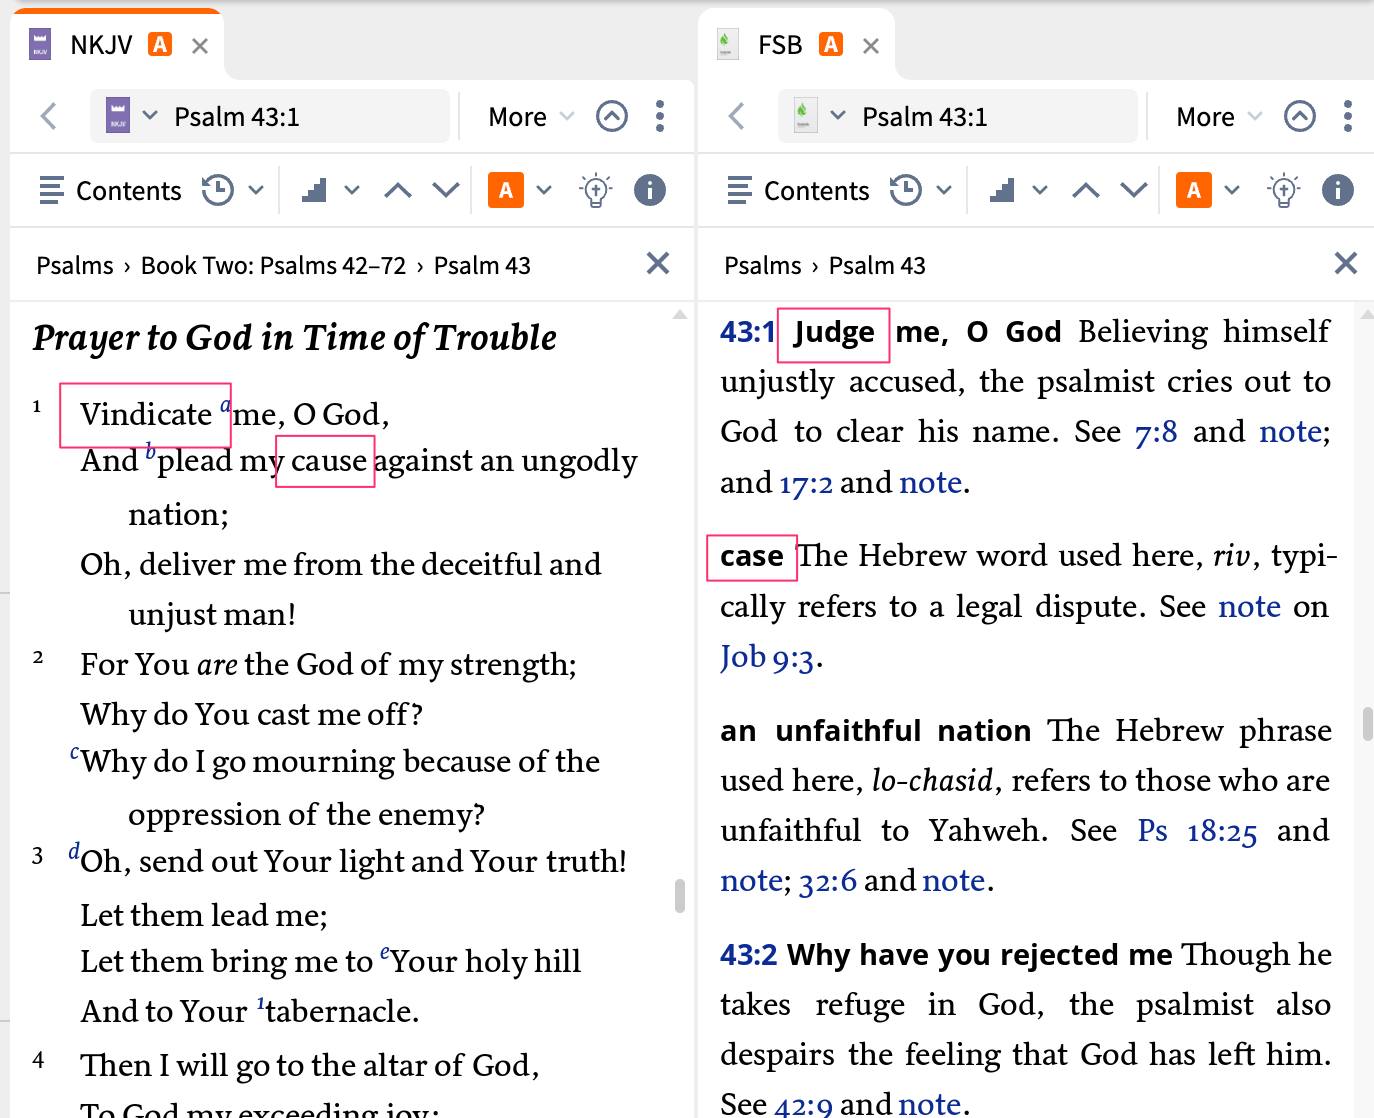The height and width of the screenshot is (1118, 1374).
Task: Select the Psalm 43 breadcrumb in NKJV panel
Action: [x=482, y=265]
